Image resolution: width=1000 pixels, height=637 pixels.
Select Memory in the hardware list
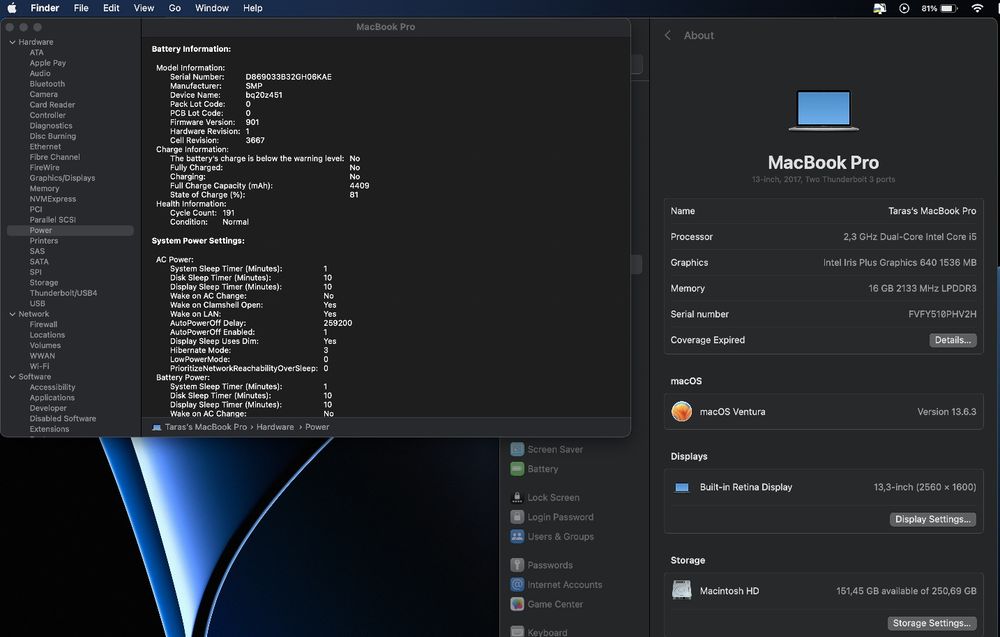coord(44,188)
